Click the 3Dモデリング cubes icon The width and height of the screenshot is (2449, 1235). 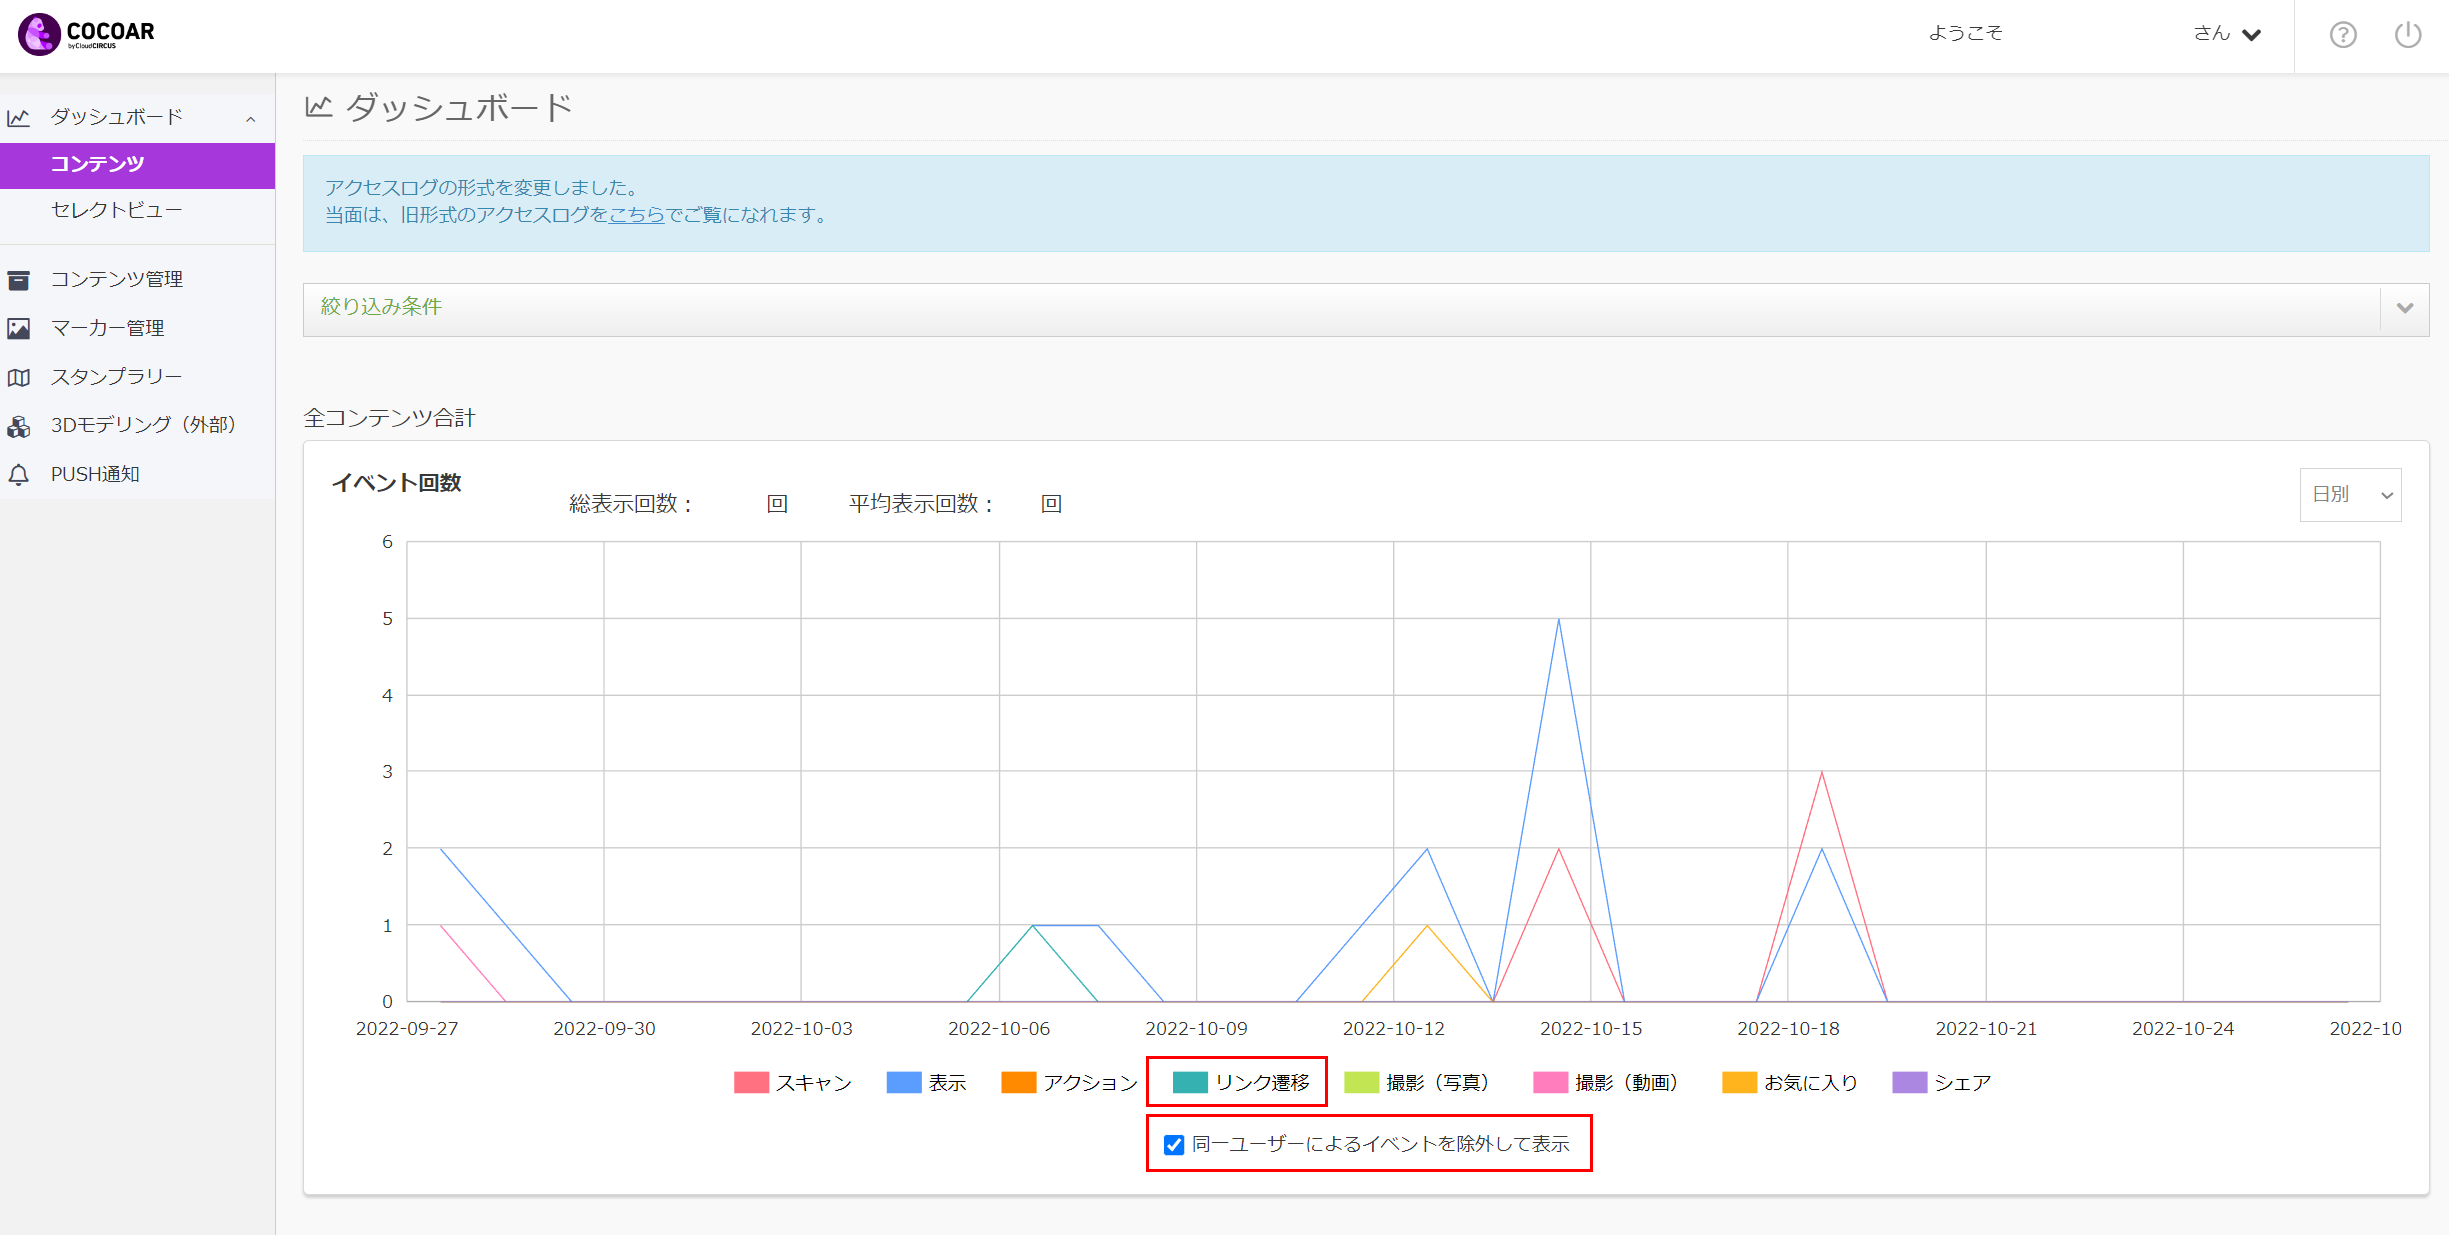pos(19,426)
